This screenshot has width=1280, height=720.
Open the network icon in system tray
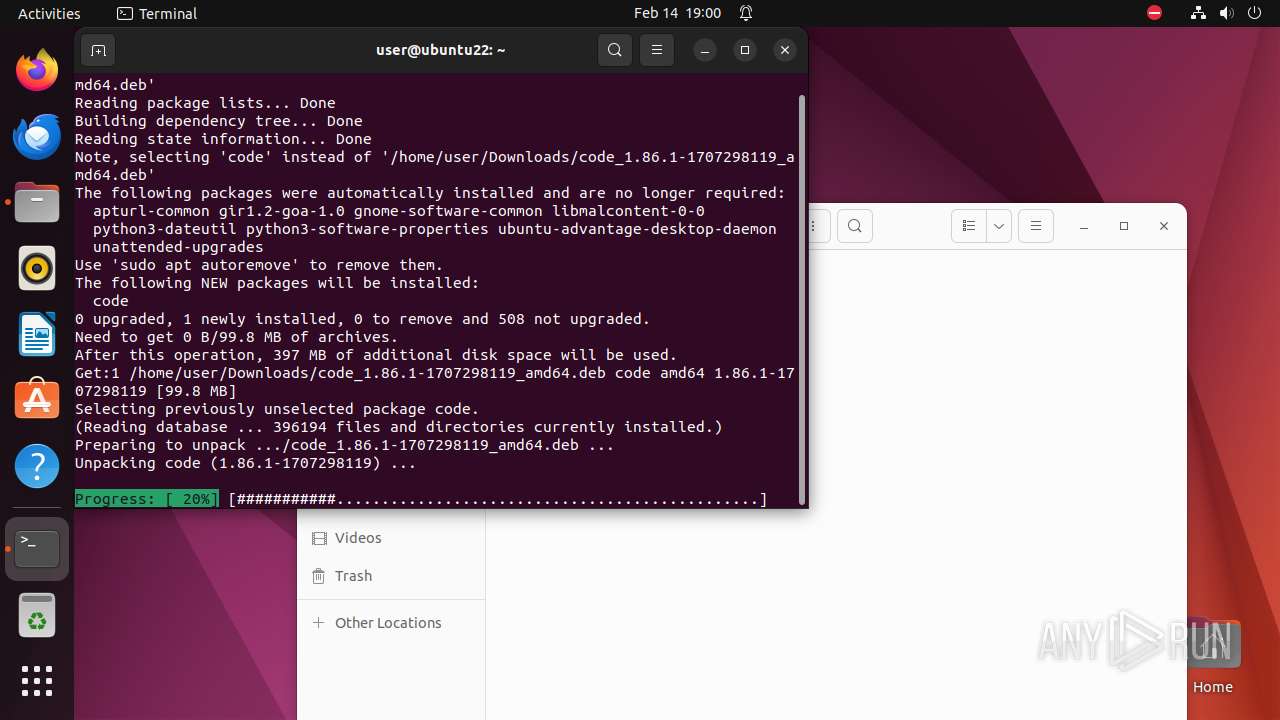coord(1199,13)
